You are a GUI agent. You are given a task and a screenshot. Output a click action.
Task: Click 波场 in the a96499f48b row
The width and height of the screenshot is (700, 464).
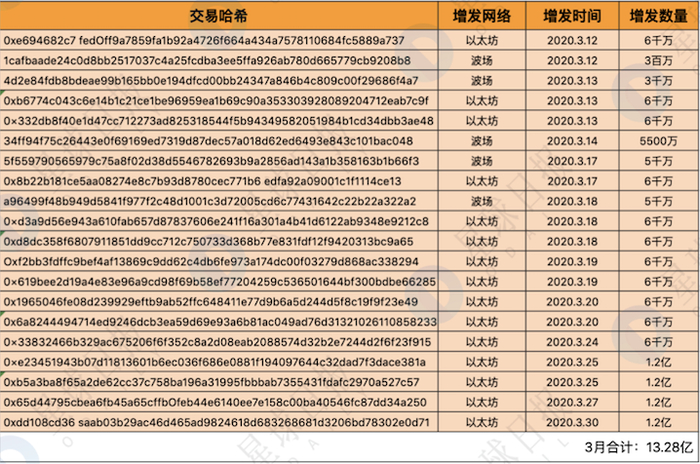coord(482,201)
